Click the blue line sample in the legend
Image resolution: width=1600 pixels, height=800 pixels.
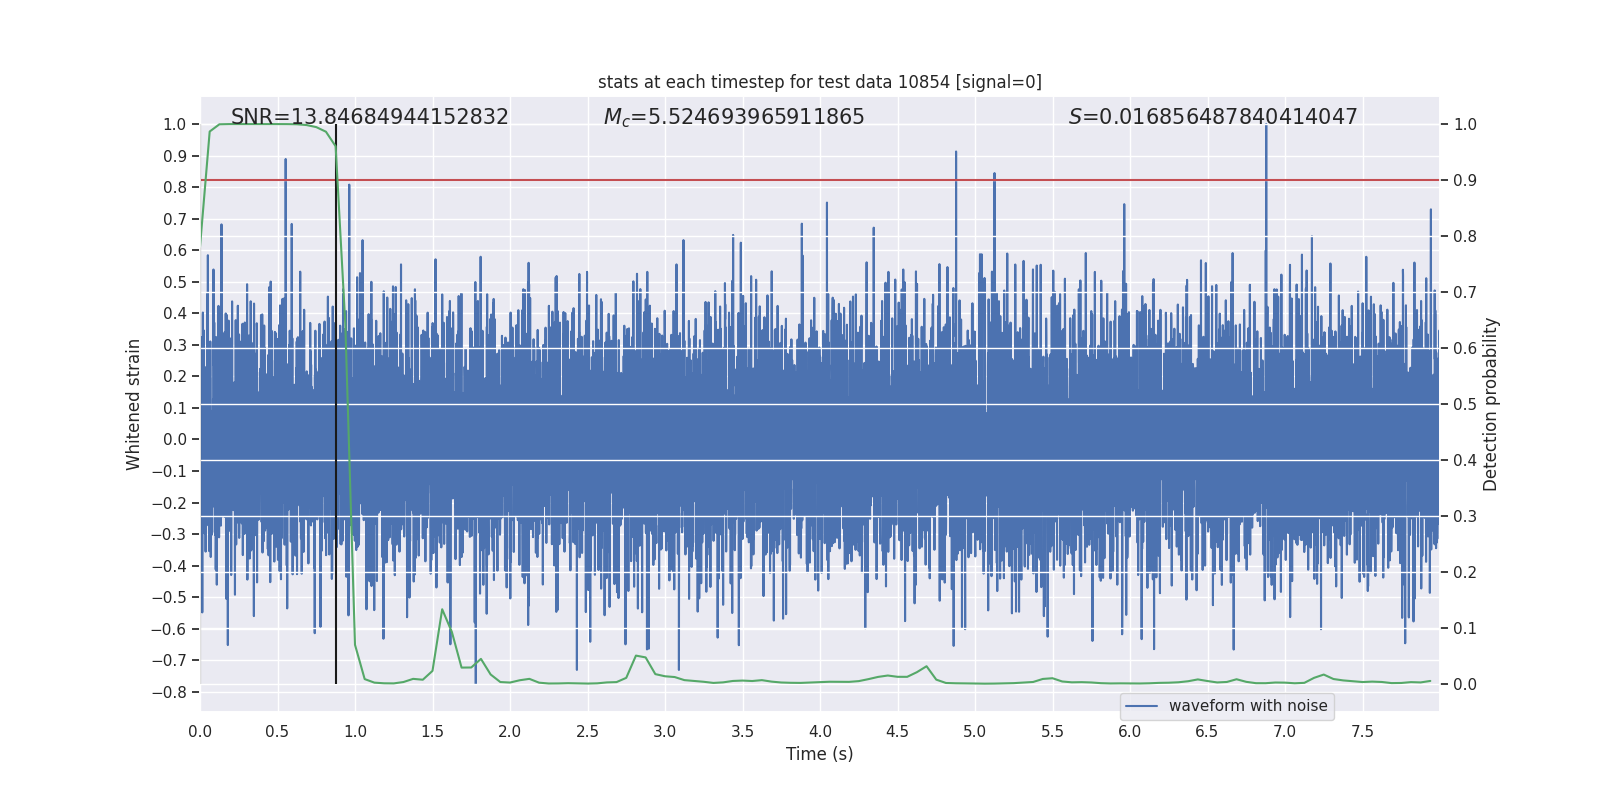(x=1141, y=706)
